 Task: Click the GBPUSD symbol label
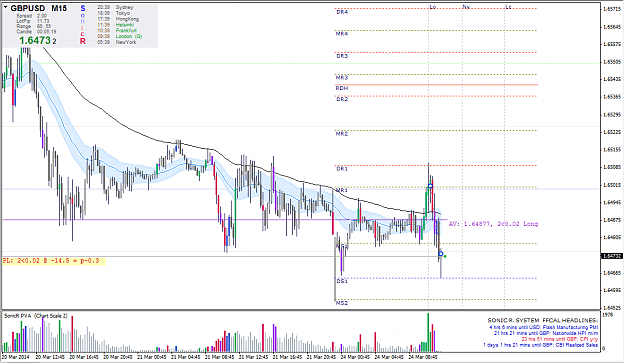tap(28, 8)
